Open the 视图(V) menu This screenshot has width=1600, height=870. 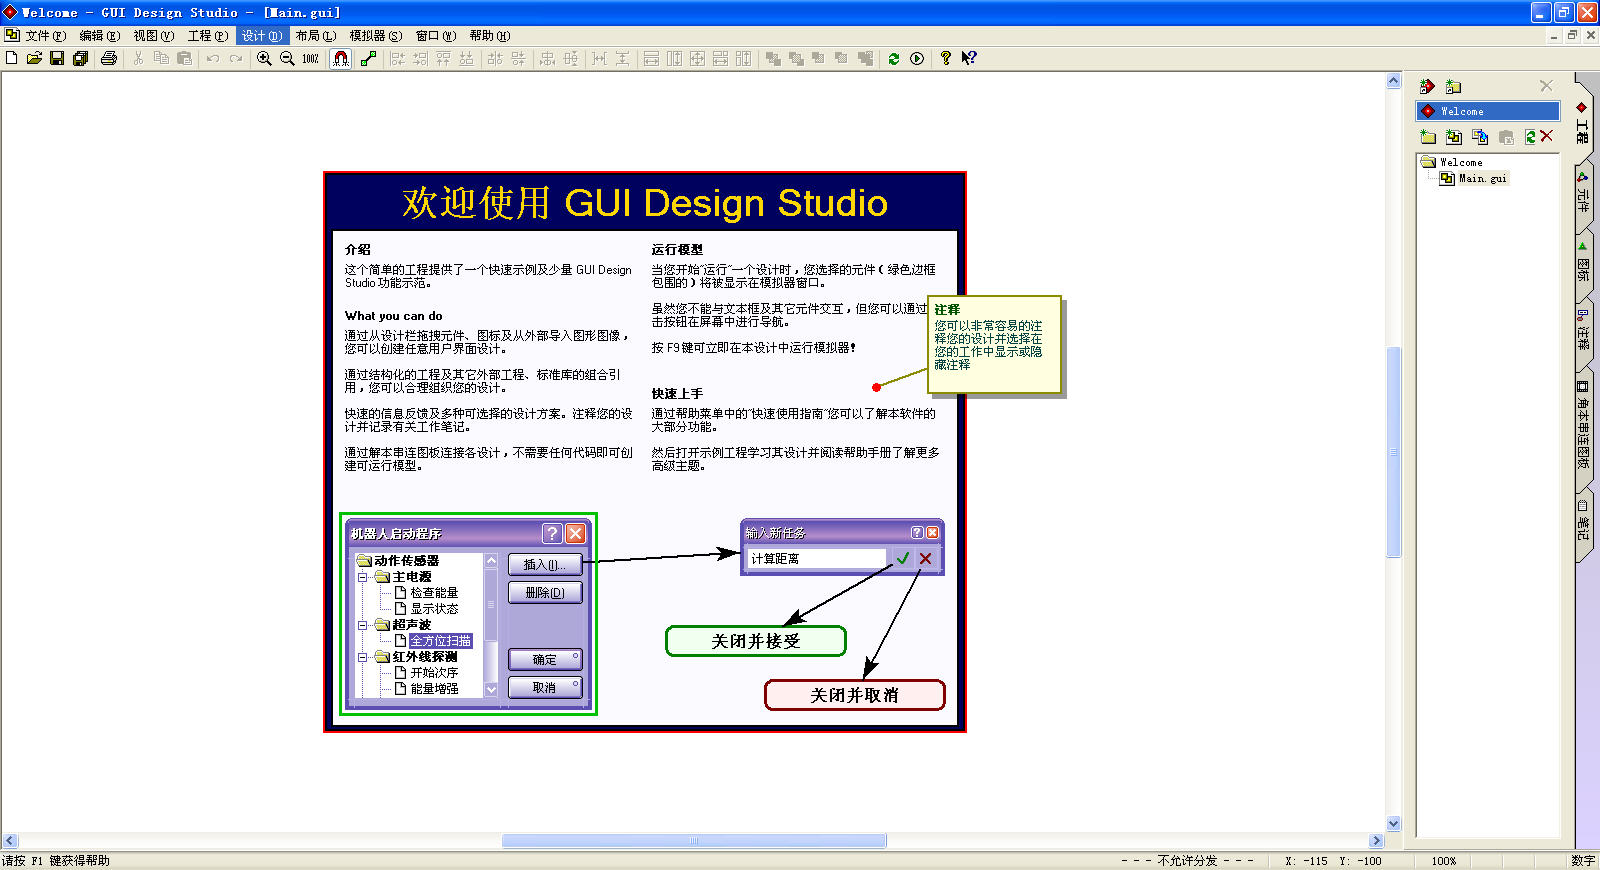[153, 35]
